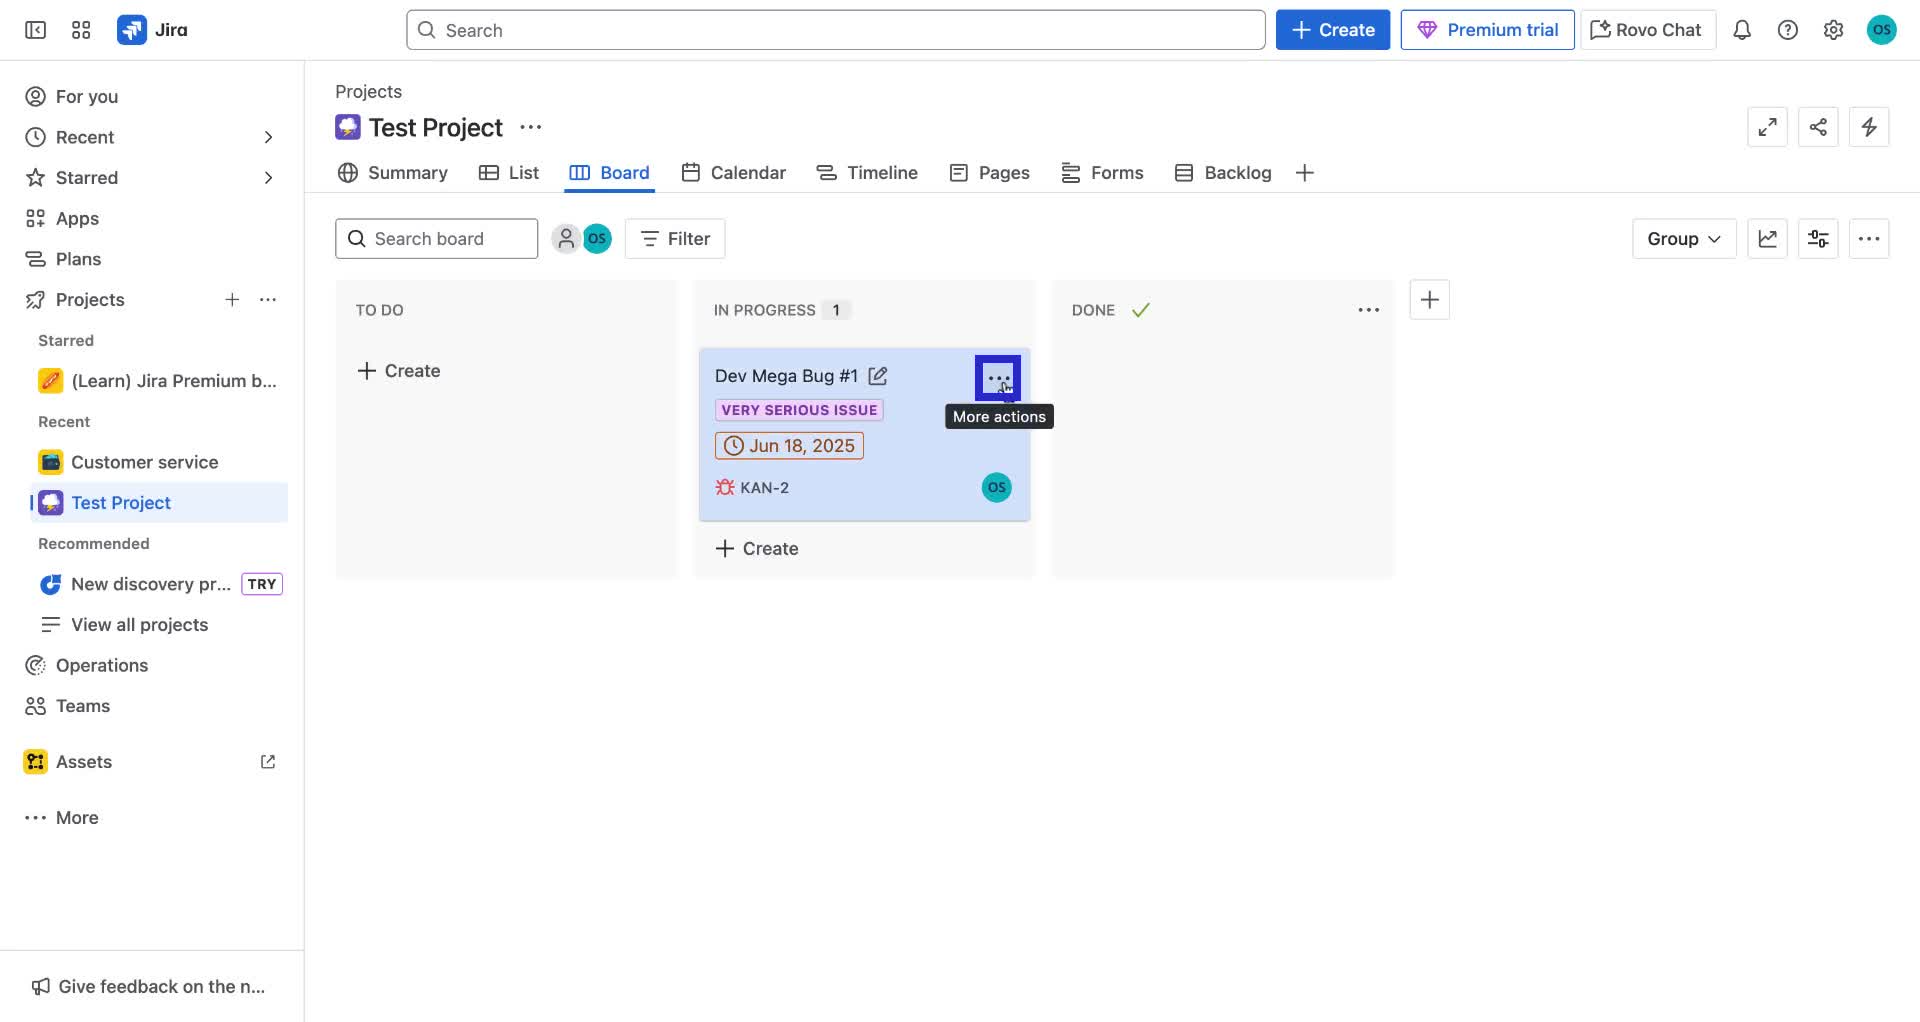Enter full screen with the expand icon
The height and width of the screenshot is (1022, 1920).
coord(1767,127)
